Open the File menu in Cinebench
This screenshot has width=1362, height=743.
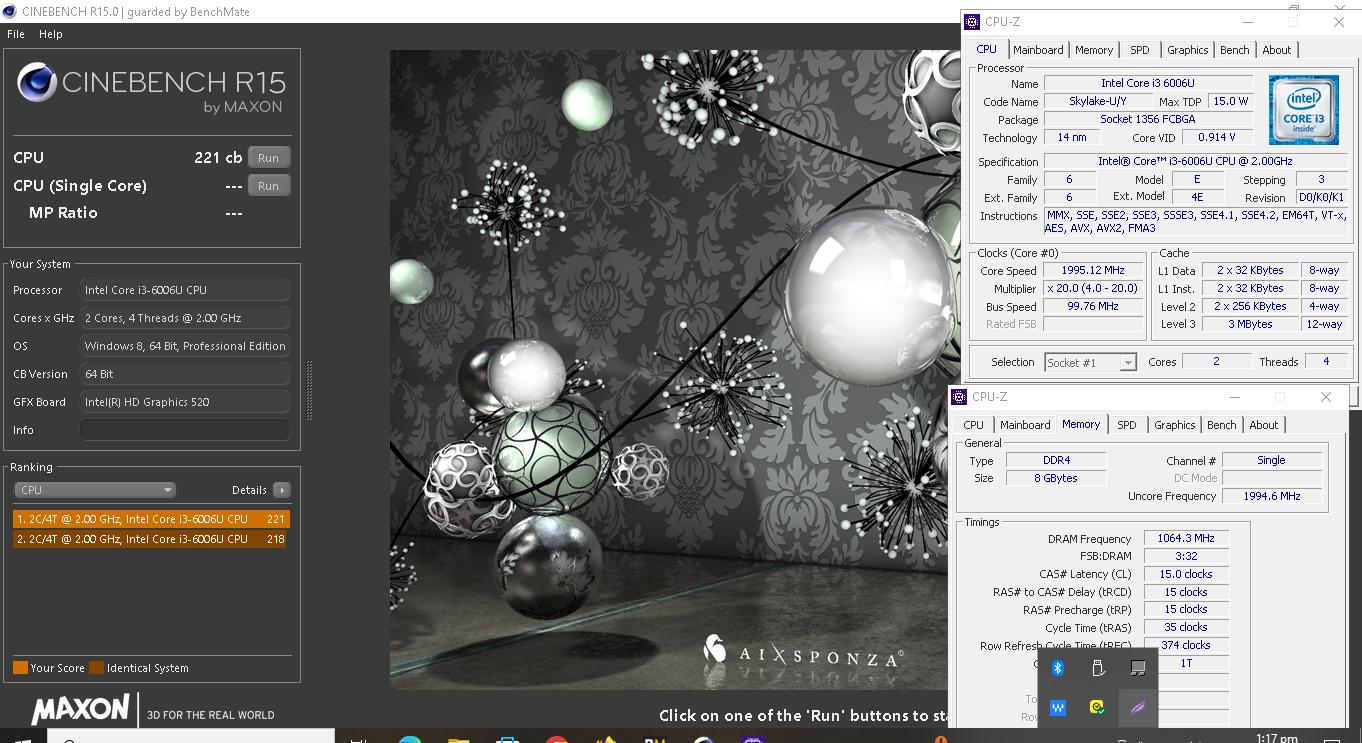(16, 34)
